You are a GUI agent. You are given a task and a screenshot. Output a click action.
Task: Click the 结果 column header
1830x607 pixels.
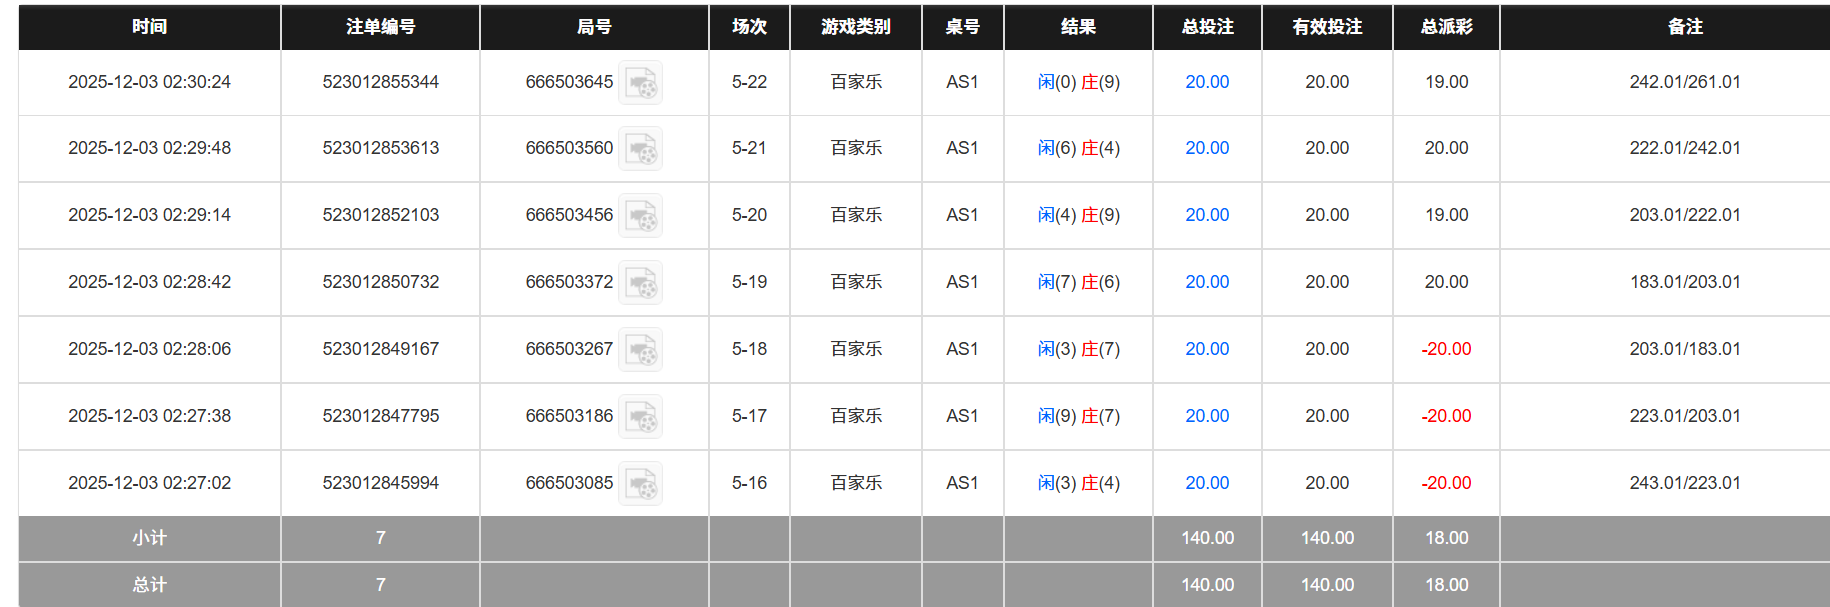tap(1077, 27)
